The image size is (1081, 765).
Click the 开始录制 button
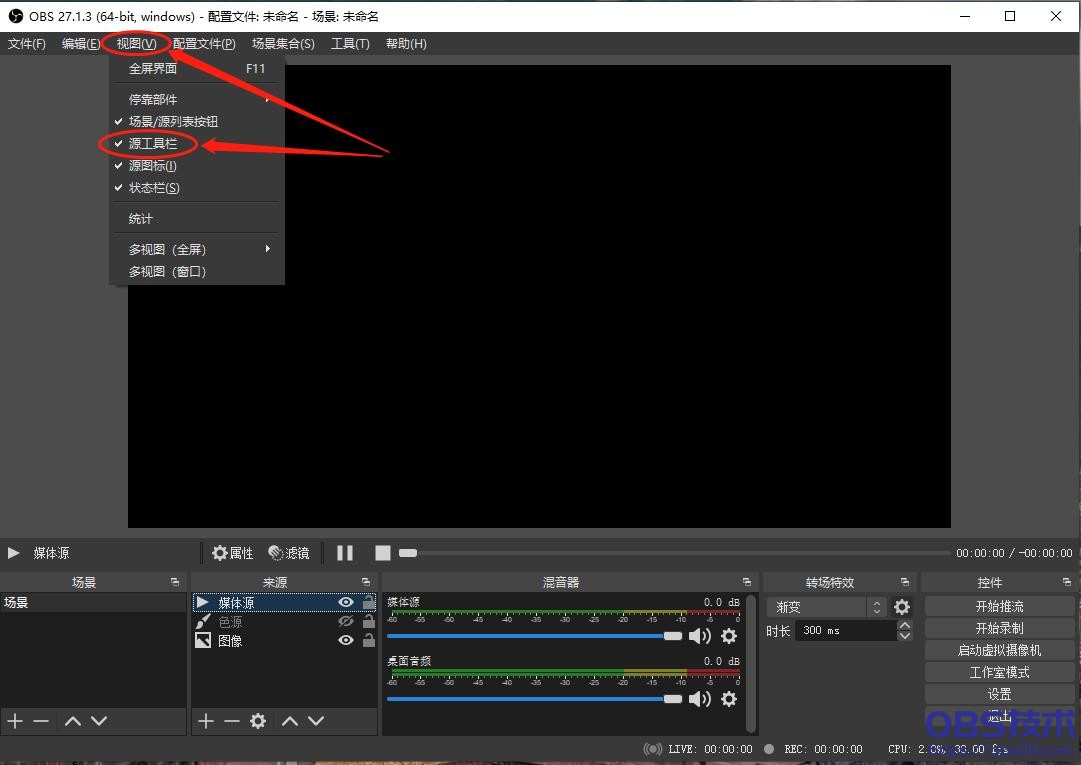(999, 628)
